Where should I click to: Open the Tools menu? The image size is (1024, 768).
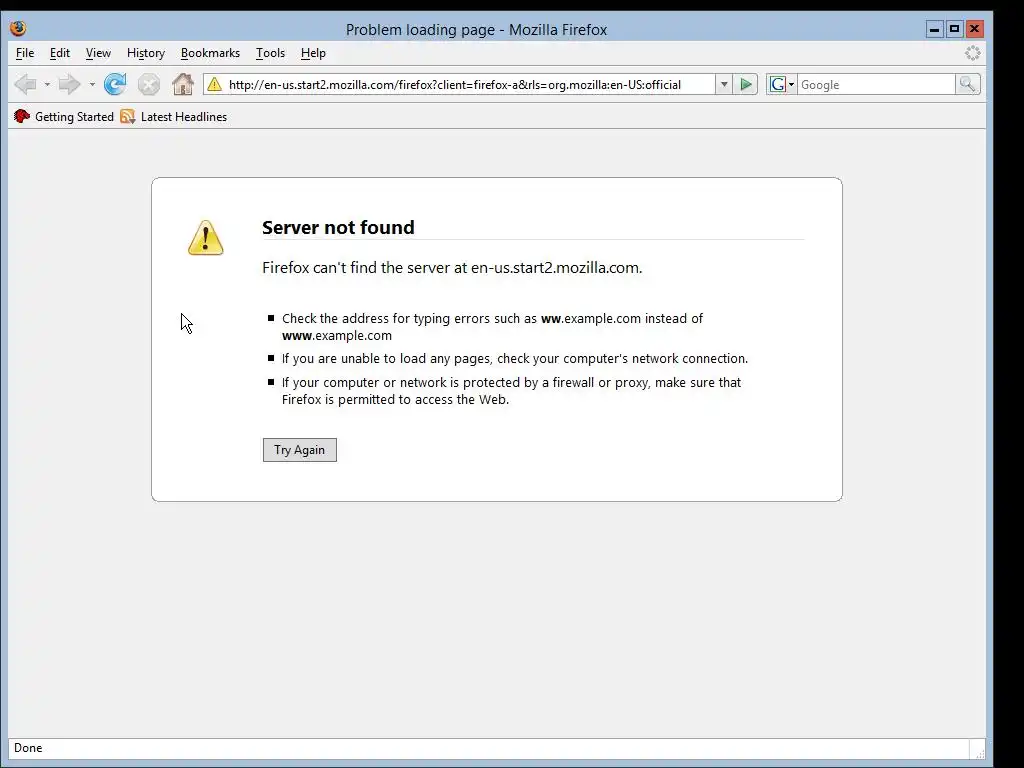(x=270, y=53)
